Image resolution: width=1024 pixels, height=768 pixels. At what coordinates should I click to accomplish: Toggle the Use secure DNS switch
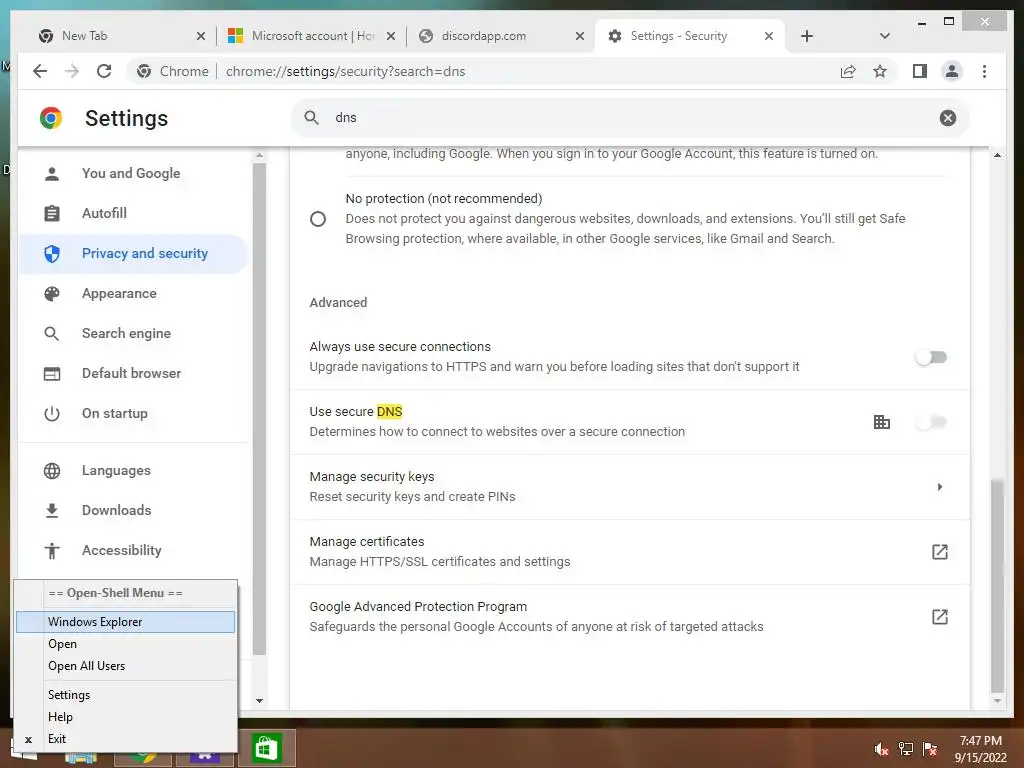coord(931,422)
